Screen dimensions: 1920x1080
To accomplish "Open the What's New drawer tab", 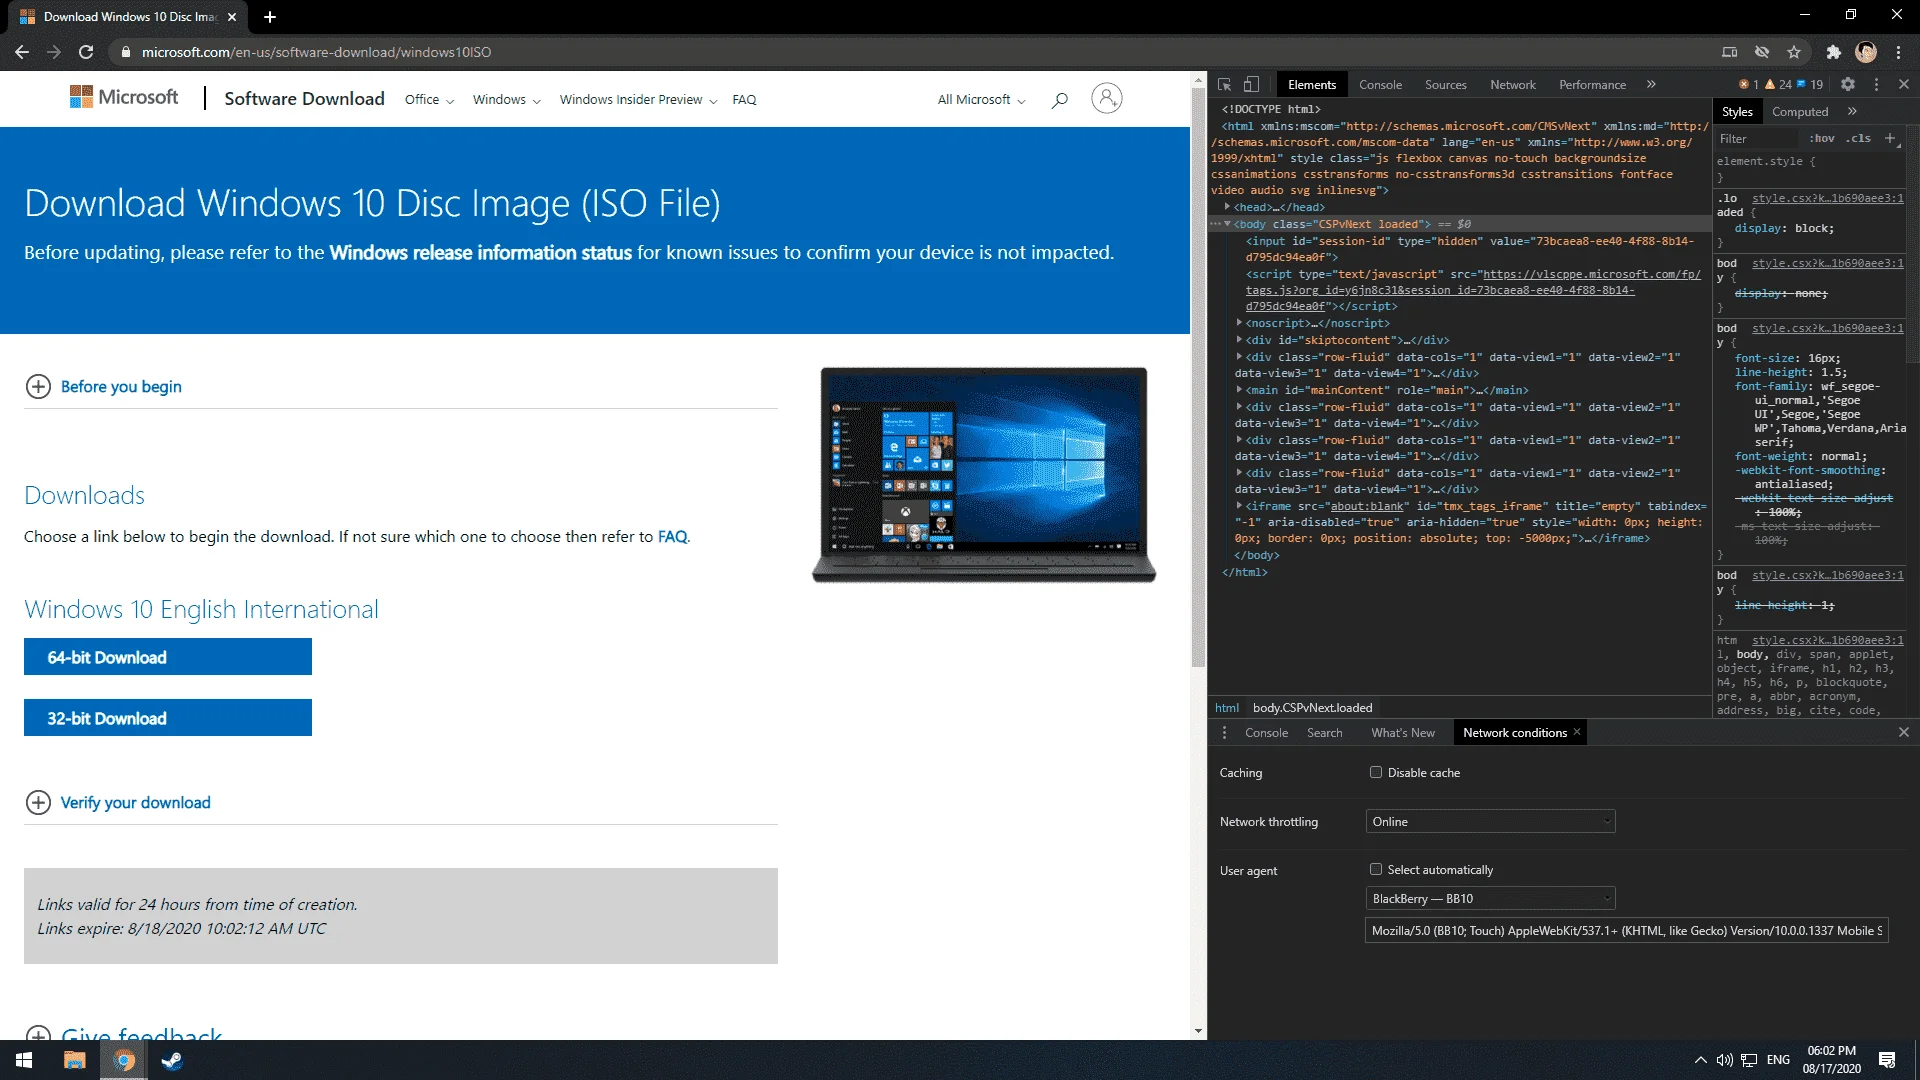I will click(x=1403, y=733).
